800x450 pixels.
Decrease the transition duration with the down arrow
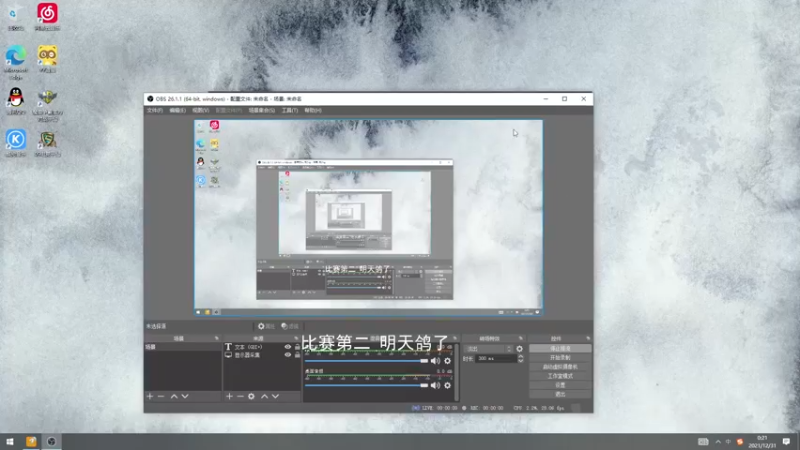tap(520, 361)
